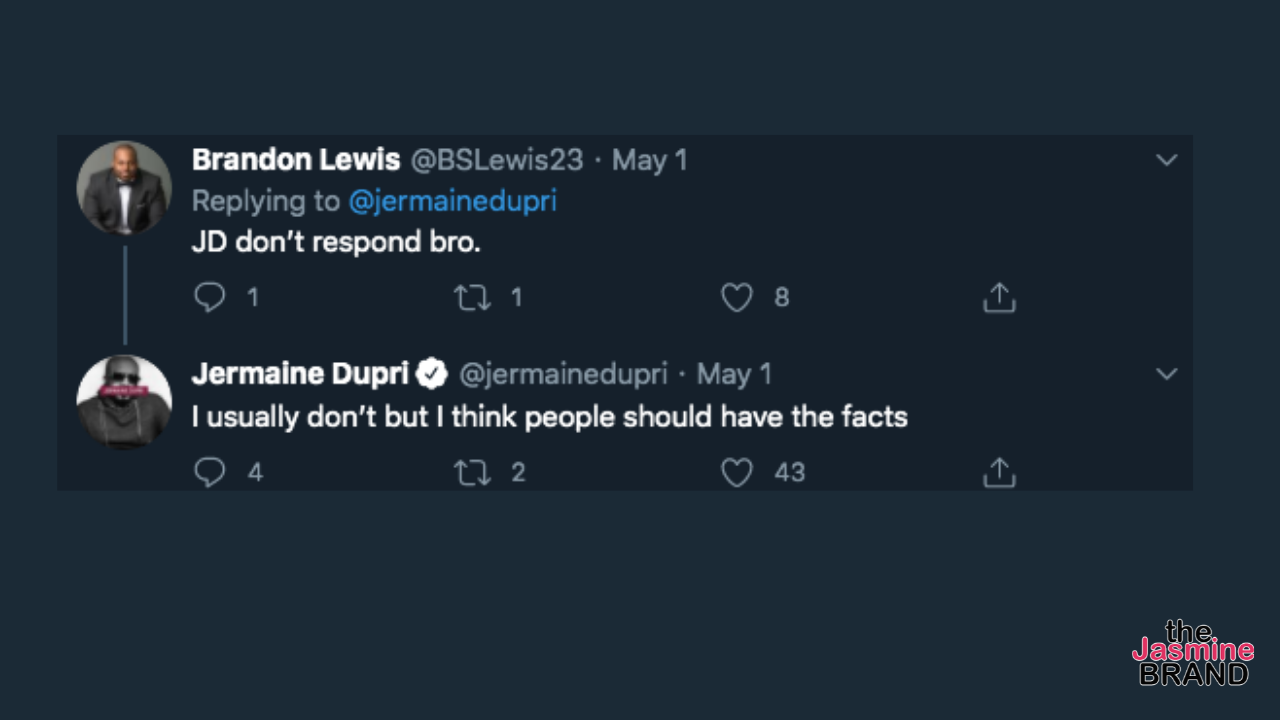
Task: Click Jermaine Dupri's profile picture
Action: 124,401
